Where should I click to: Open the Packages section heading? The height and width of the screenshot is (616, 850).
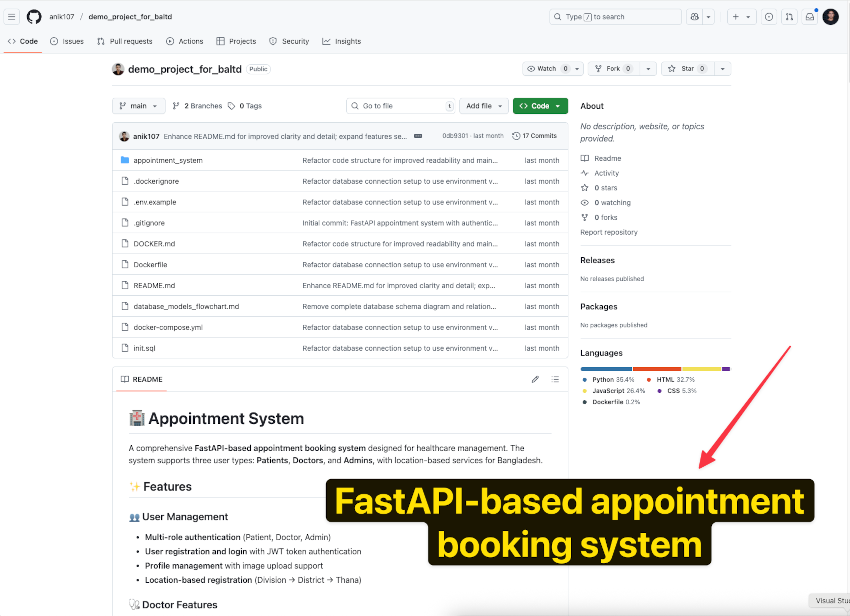(598, 306)
